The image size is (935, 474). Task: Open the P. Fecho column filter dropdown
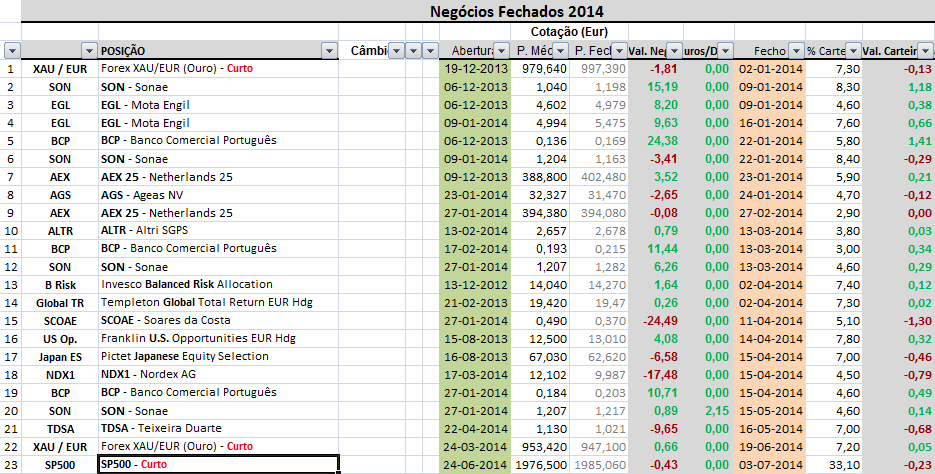click(618, 51)
